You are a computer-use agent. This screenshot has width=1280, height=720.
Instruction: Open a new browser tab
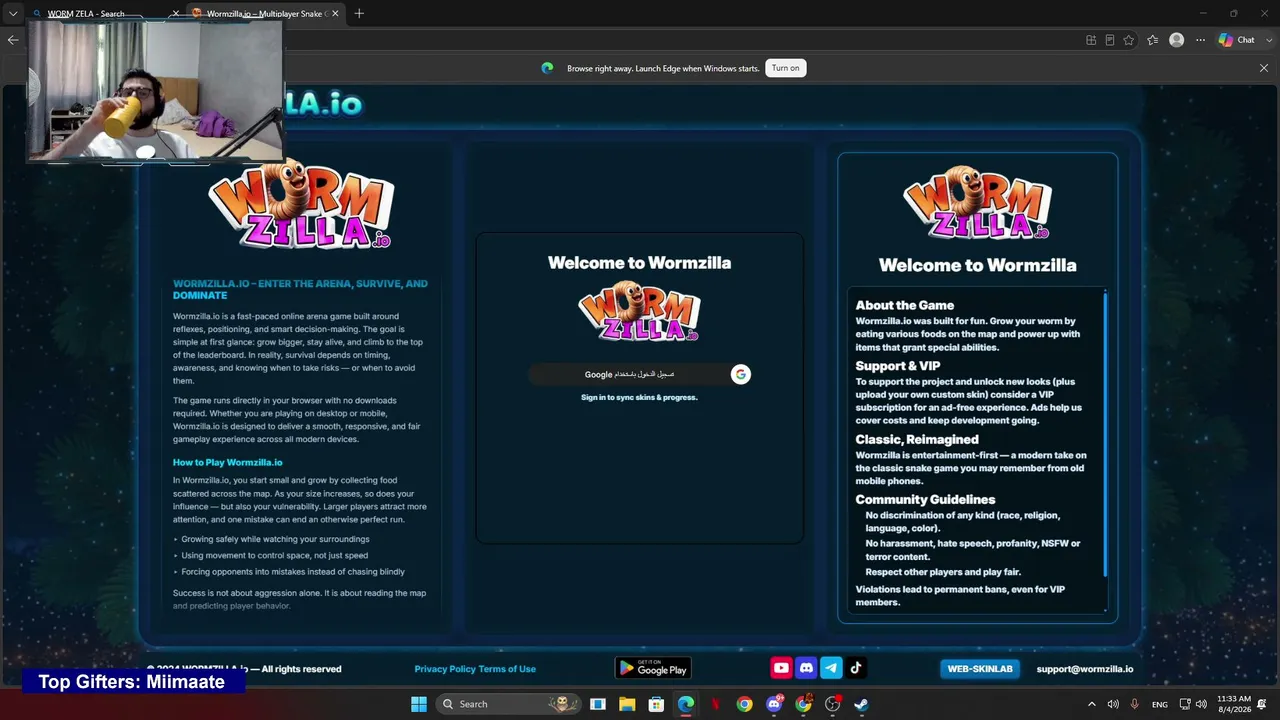[359, 13]
